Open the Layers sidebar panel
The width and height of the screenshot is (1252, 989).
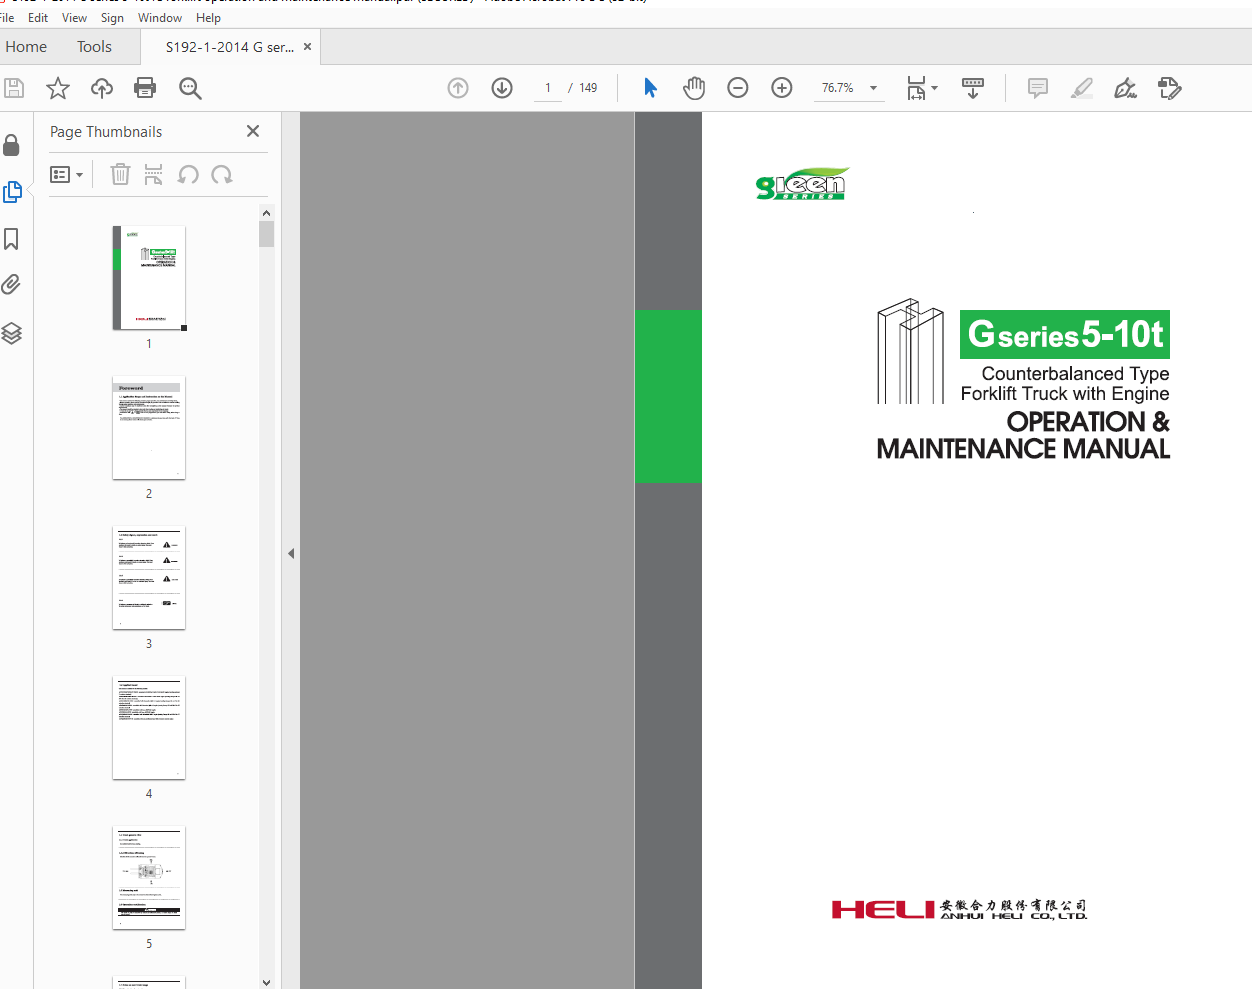point(11,333)
